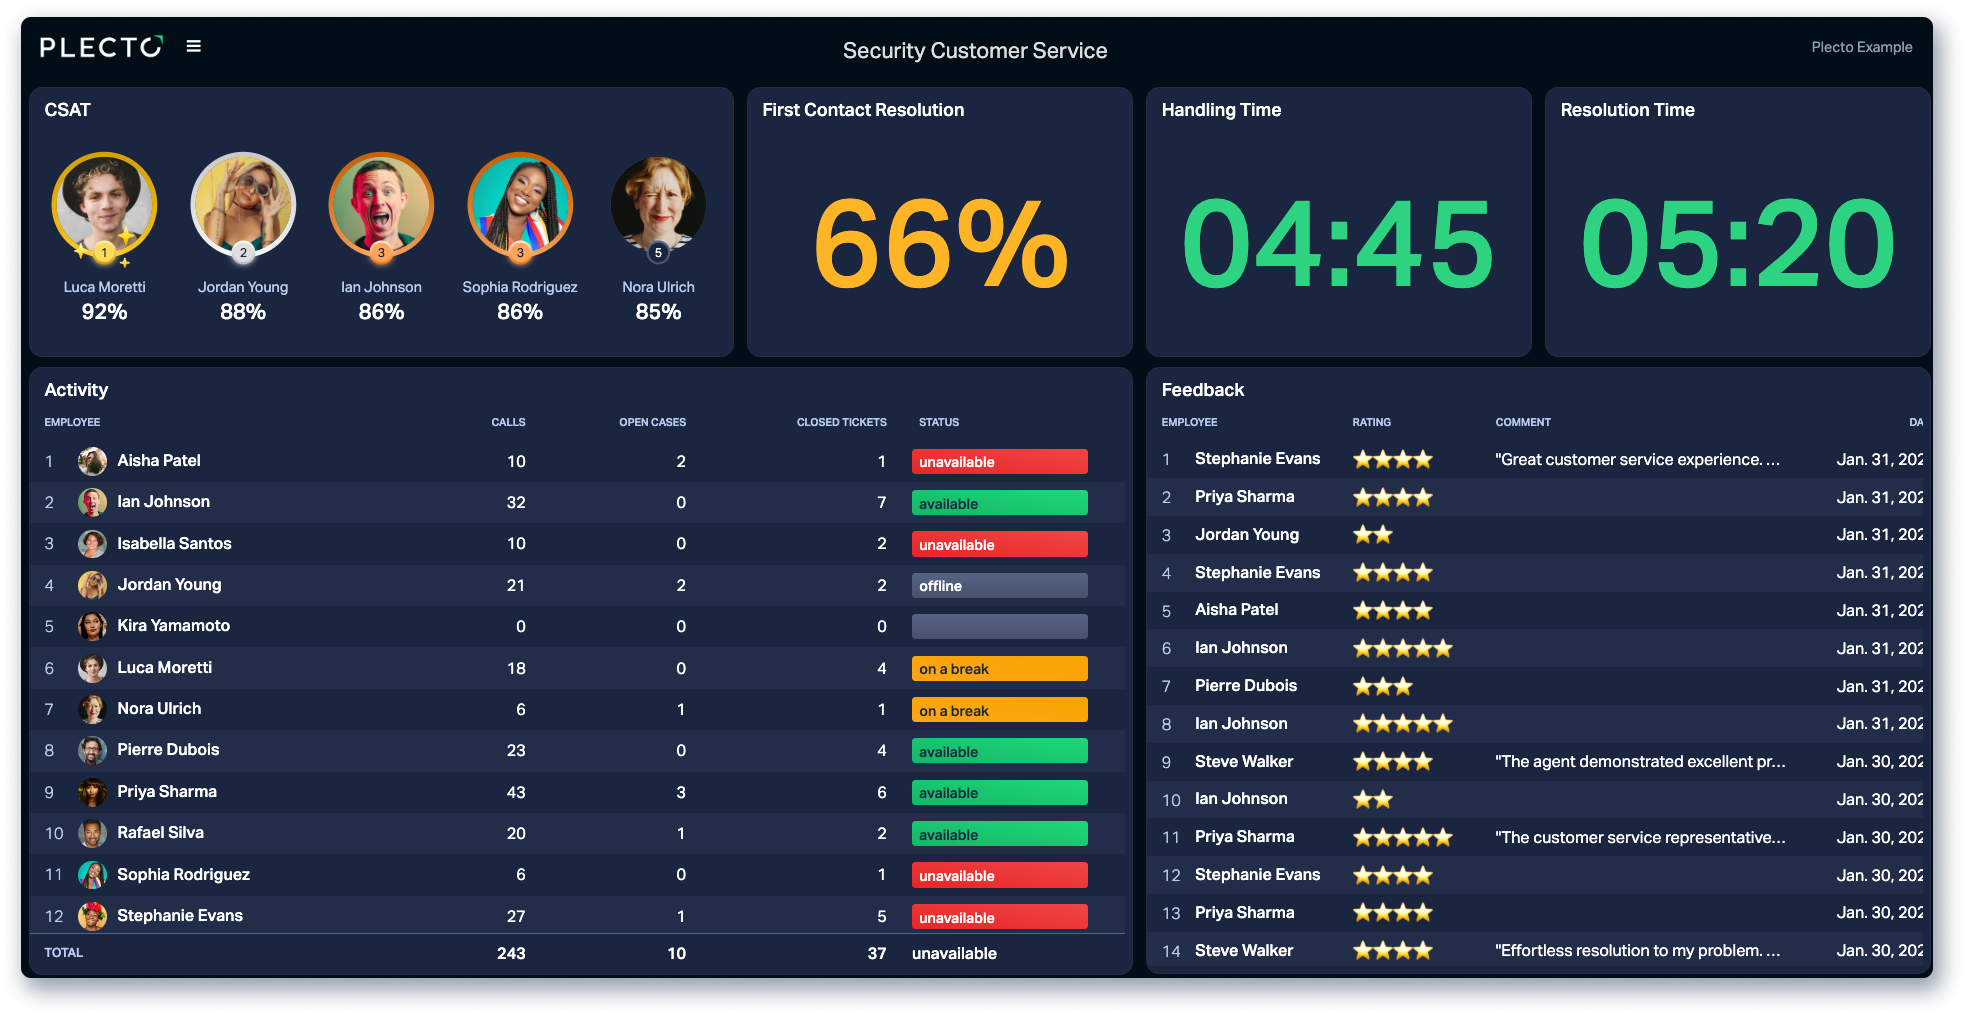Click Jordan Young's two-star feedback rating
This screenshot has height=1015, width=1966.
1372,535
